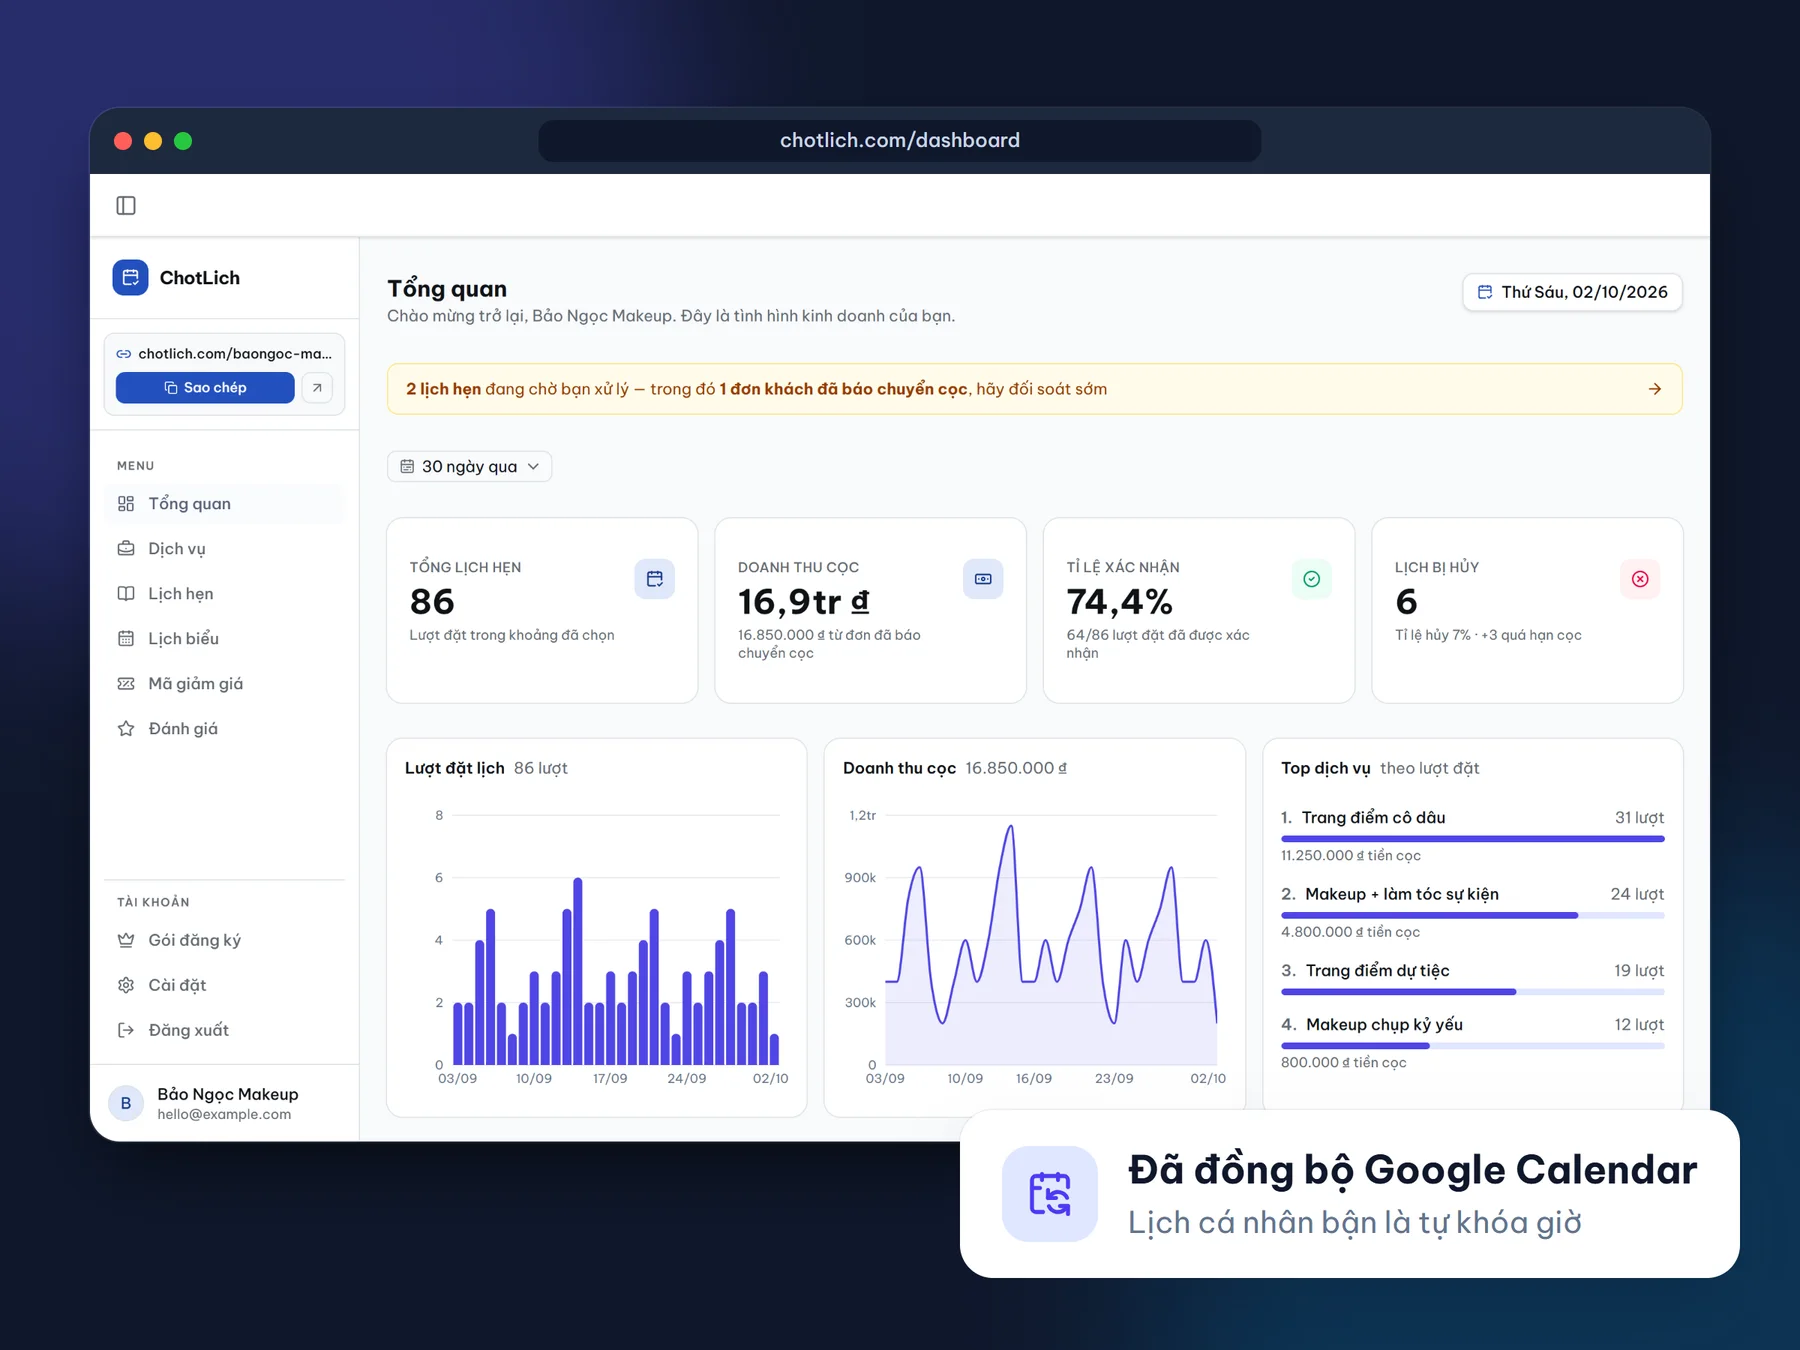Click the calendar icon in Tổng lịch hẹn card

pyautogui.click(x=655, y=579)
